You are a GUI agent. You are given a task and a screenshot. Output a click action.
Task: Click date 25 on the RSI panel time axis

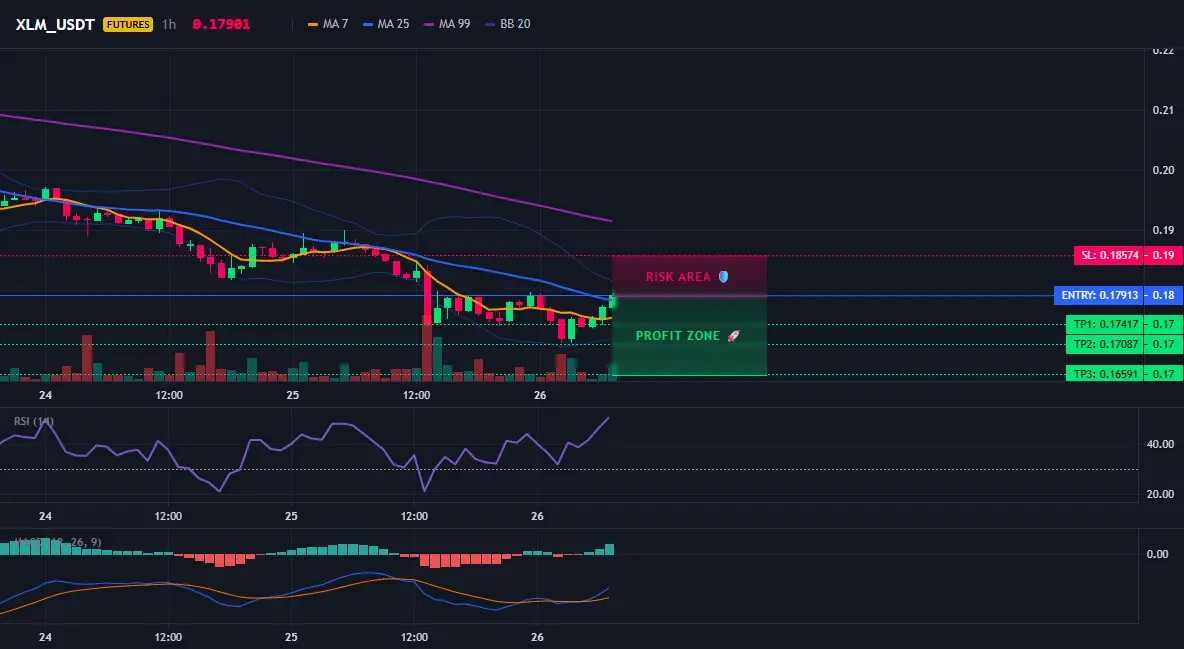[291, 516]
